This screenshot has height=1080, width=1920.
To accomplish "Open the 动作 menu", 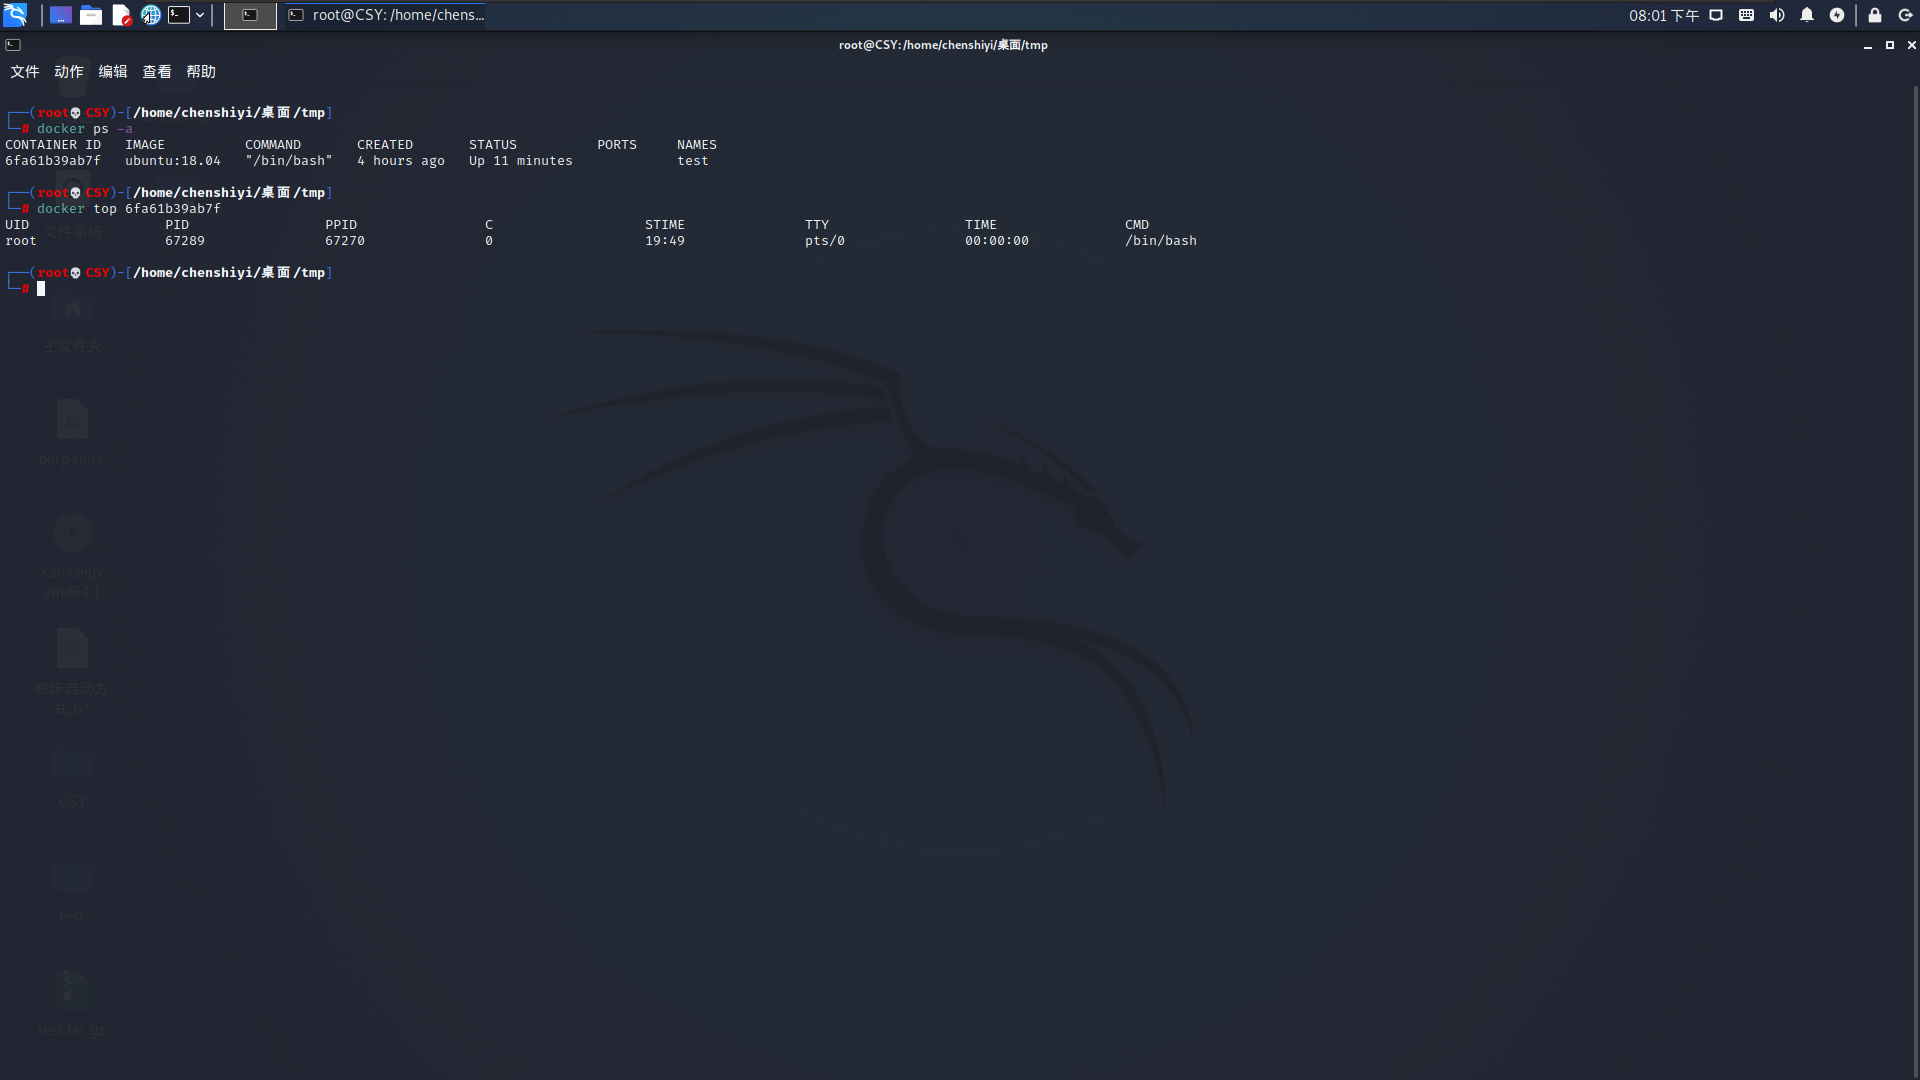I will pyautogui.click(x=69, y=72).
